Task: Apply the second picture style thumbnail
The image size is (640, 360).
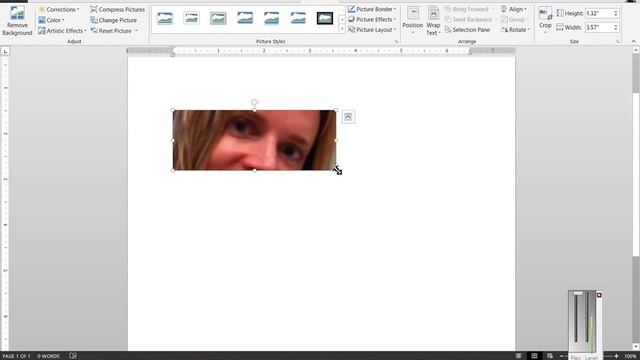Action: [x=191, y=18]
